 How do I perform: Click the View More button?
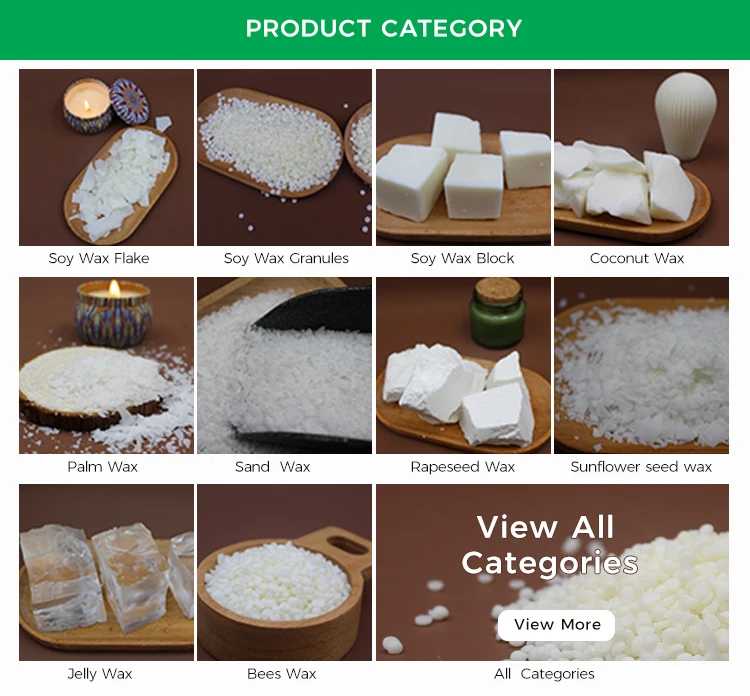pyautogui.click(x=556, y=625)
